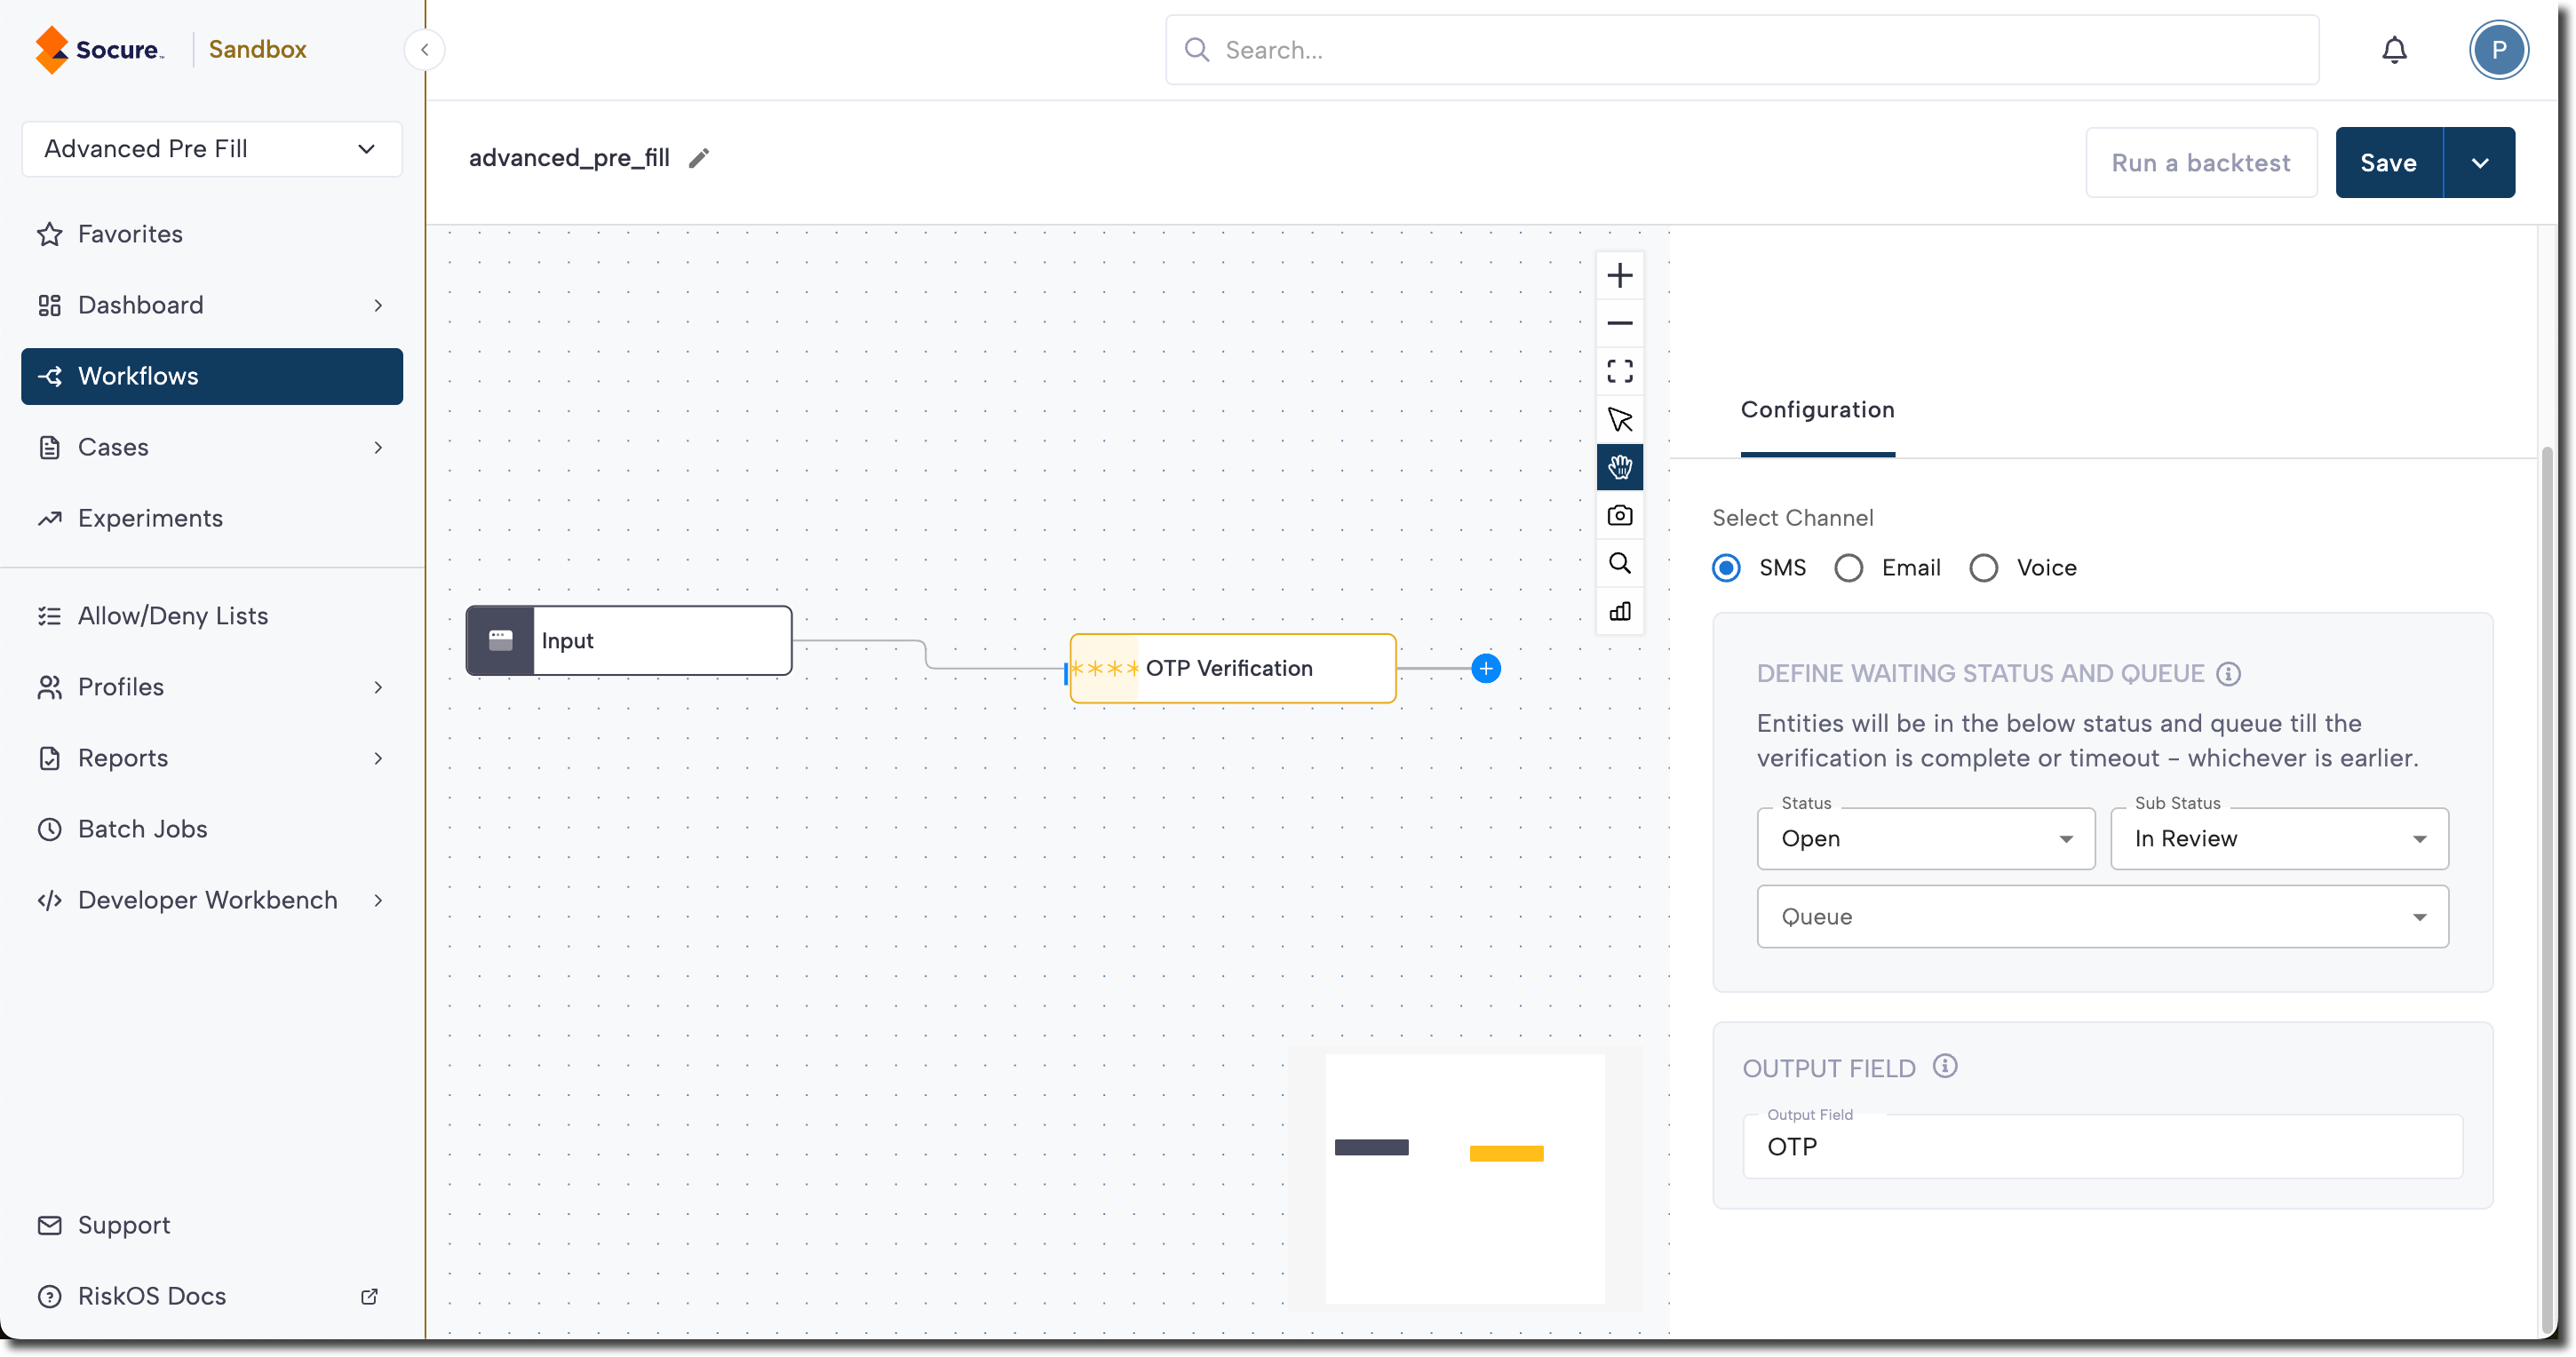Click the fit-to-view canvas icon
Image resolution: width=2576 pixels, height=1357 pixels.
(1619, 371)
